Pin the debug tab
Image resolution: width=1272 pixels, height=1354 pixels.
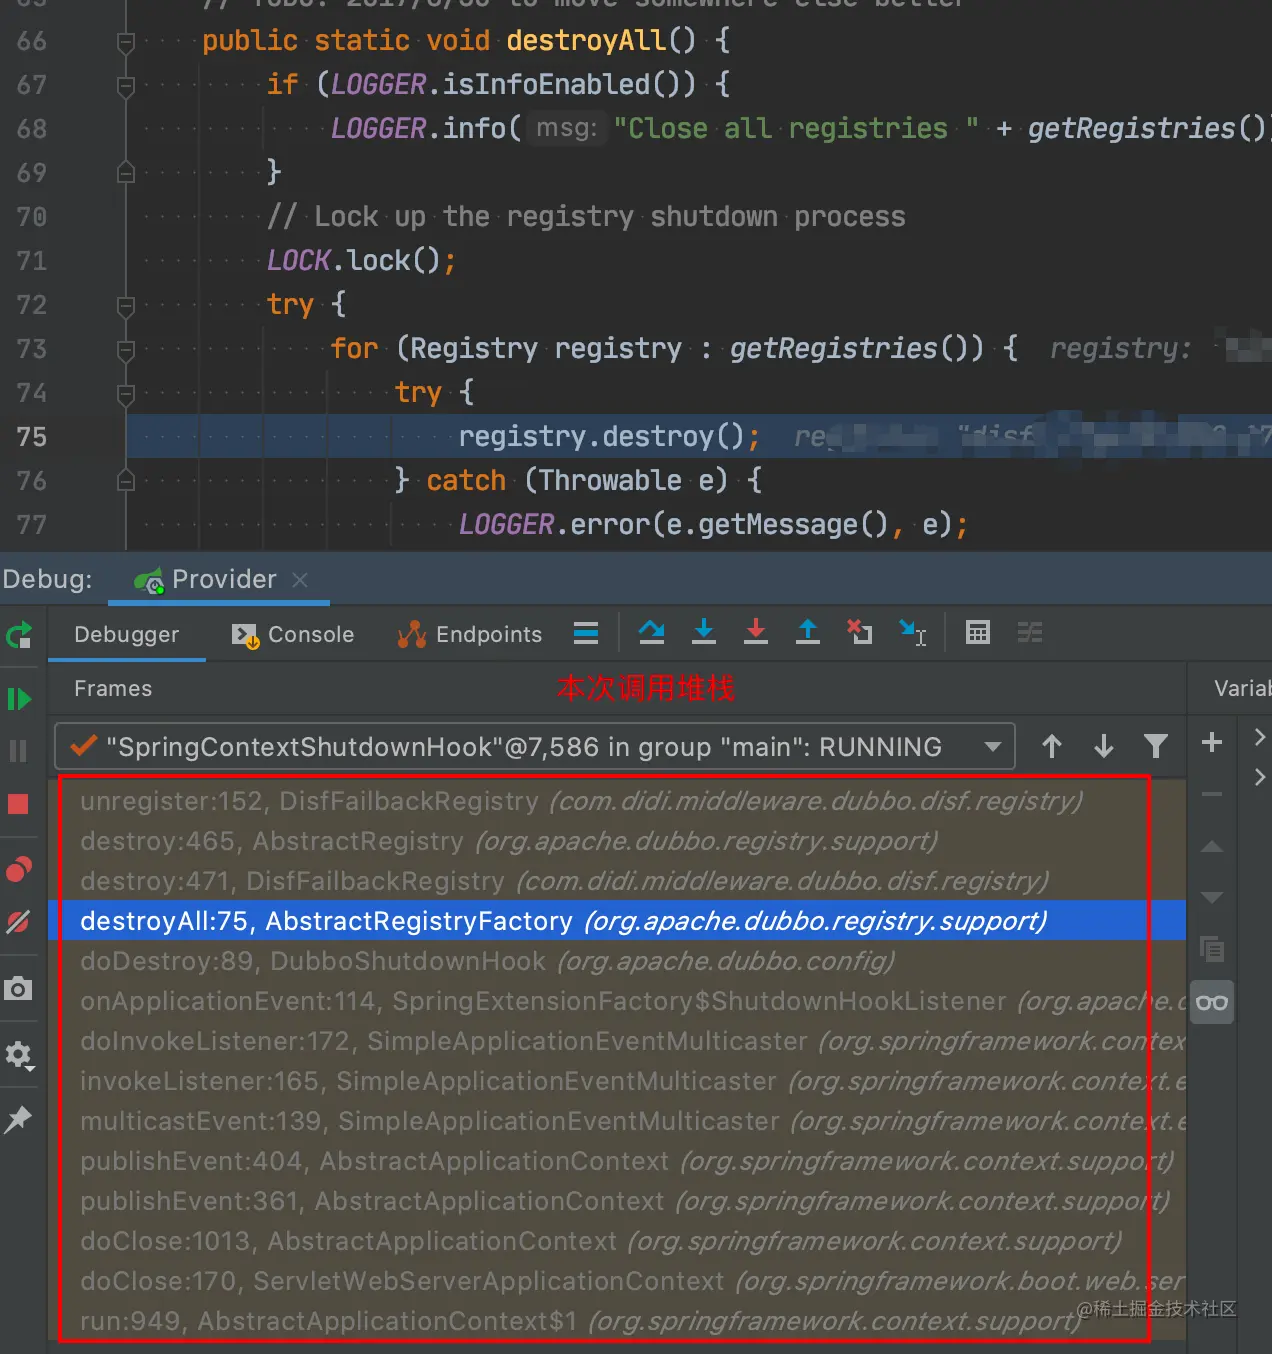(x=19, y=1119)
